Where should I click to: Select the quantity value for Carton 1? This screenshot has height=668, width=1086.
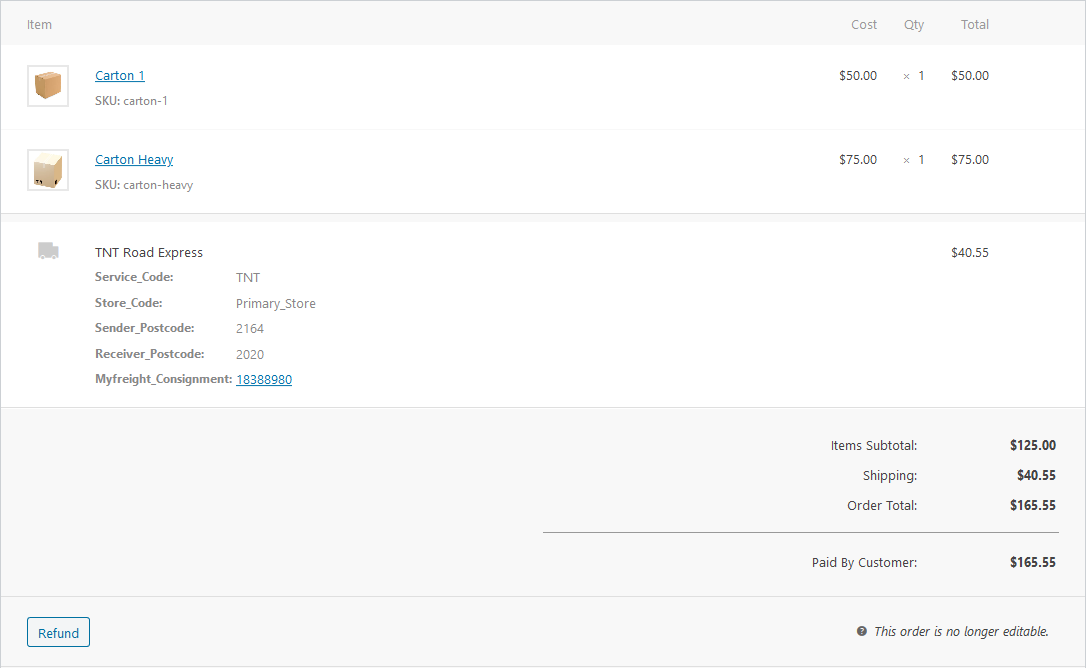point(921,75)
